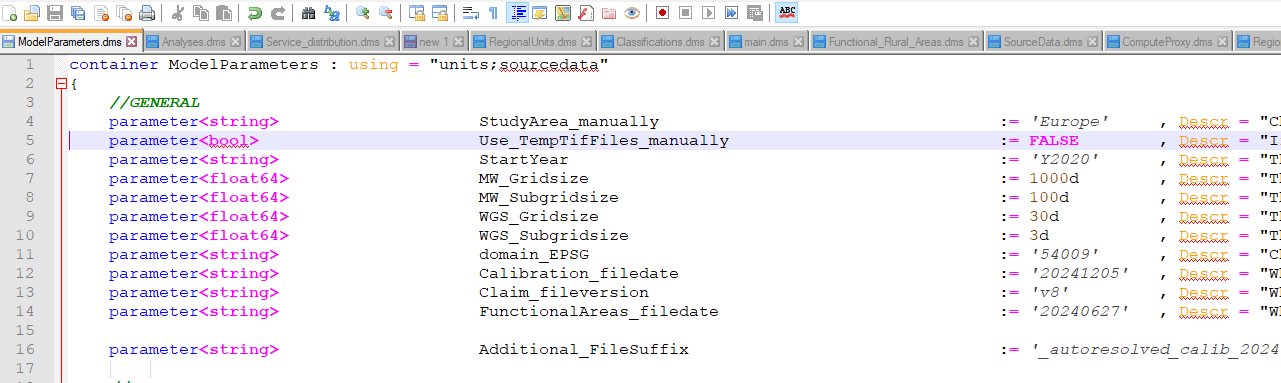
Task: Toggle word wrap icon in toolbar
Action: pos(471,13)
